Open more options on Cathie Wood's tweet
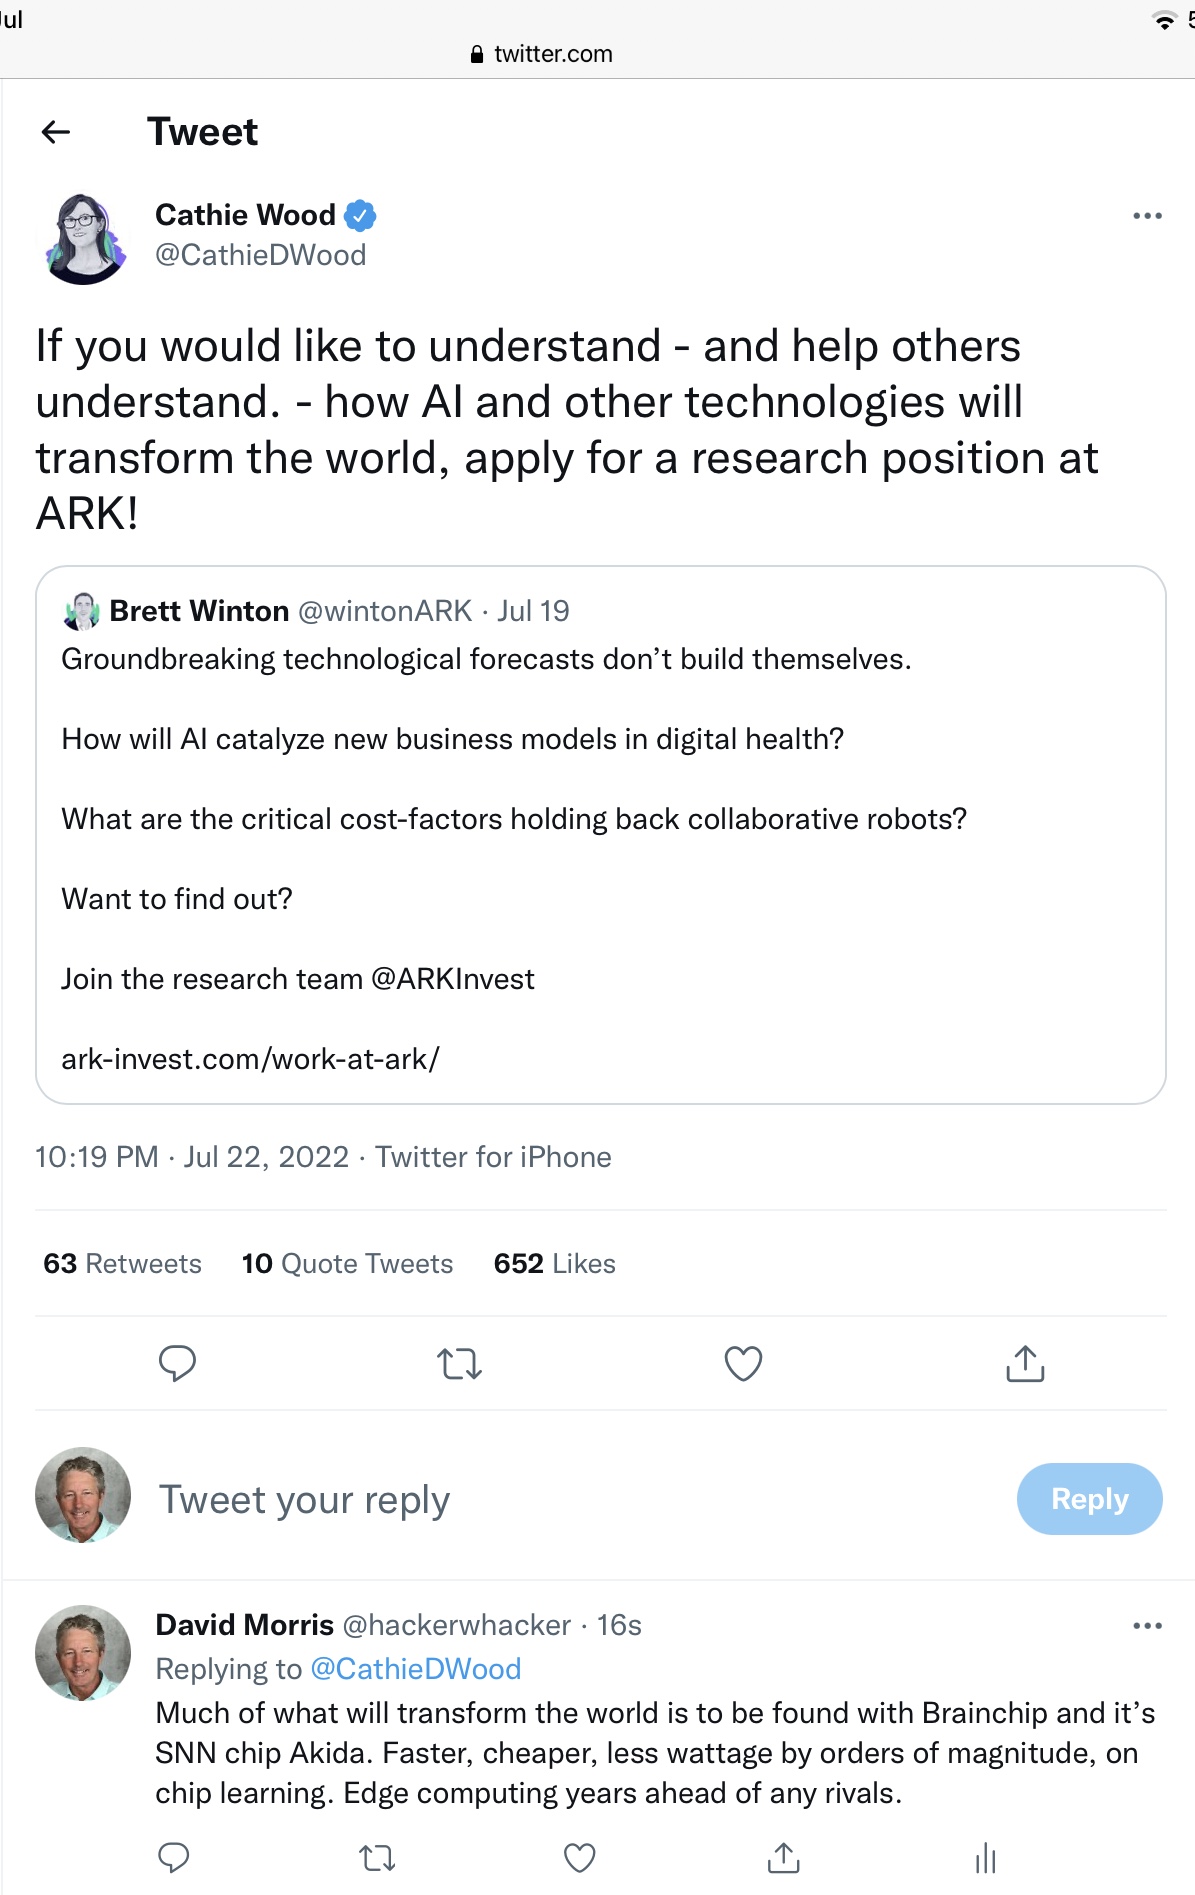Image resolution: width=1195 pixels, height=1895 pixels. point(1147,216)
